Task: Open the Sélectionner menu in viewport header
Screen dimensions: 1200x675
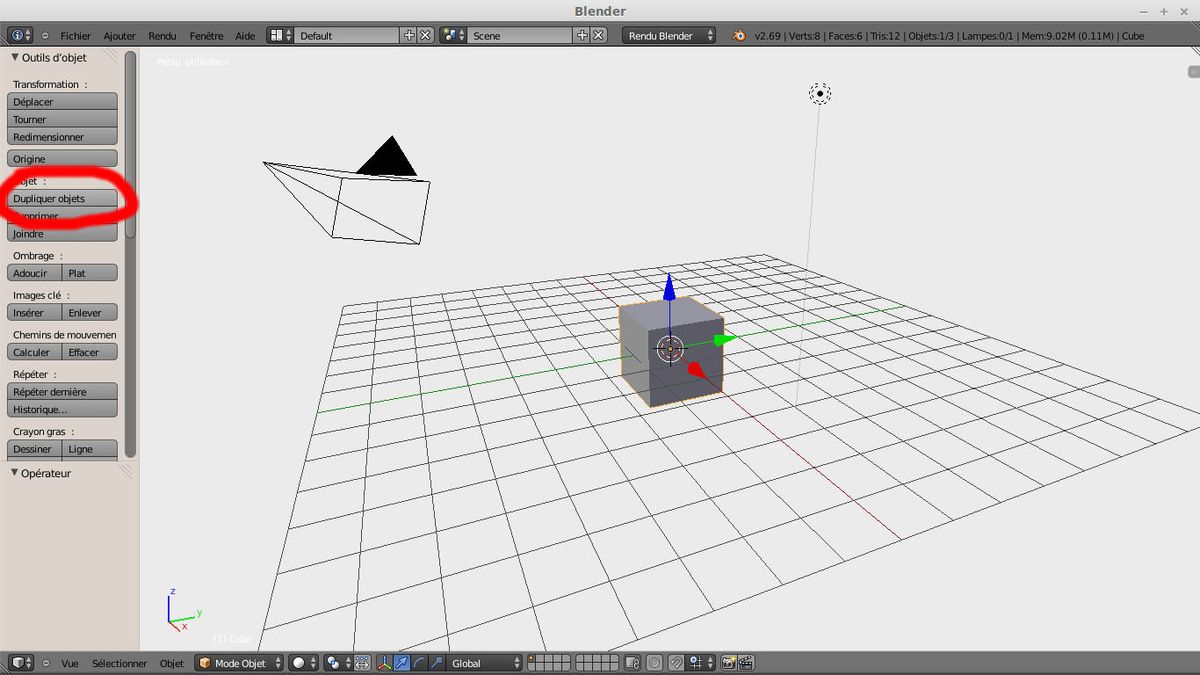Action: pos(119,663)
